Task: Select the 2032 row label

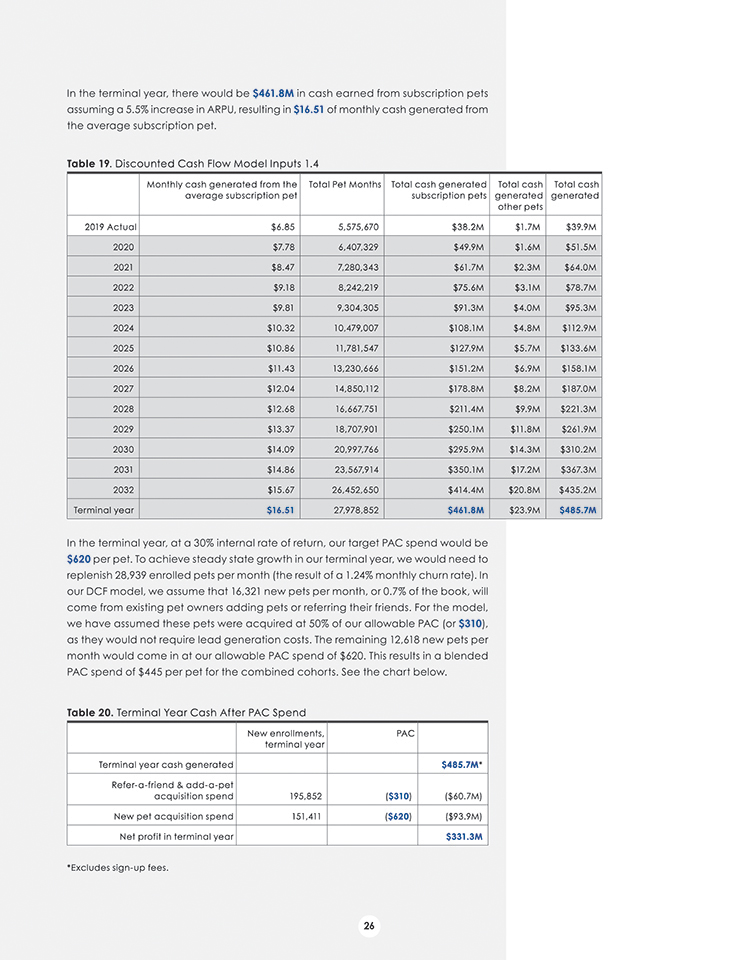Action: click(123, 490)
